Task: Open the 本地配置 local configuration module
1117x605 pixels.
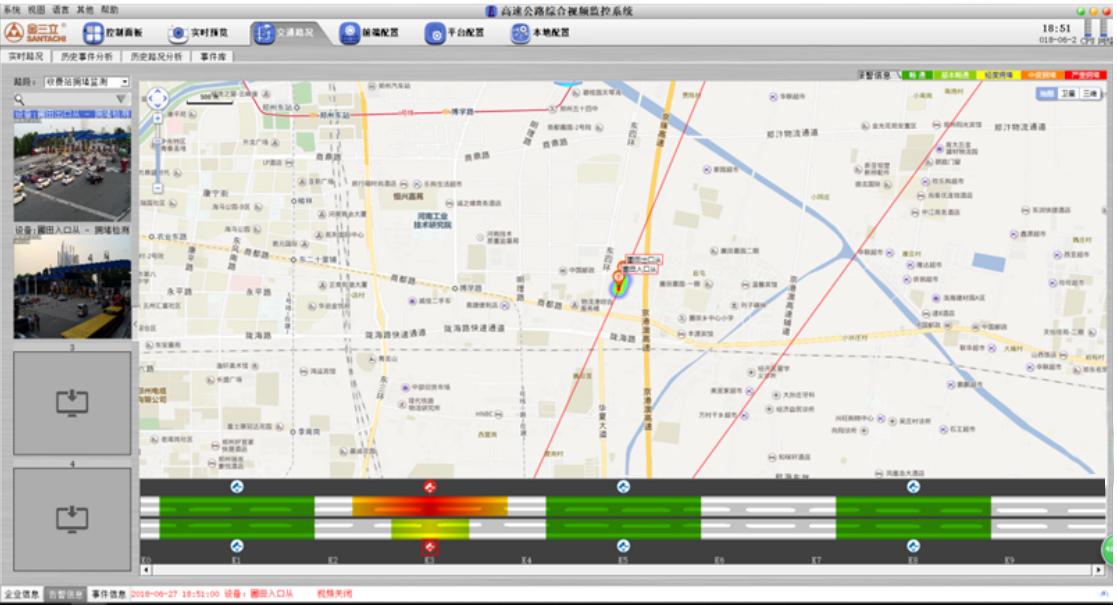Action: click(x=541, y=33)
